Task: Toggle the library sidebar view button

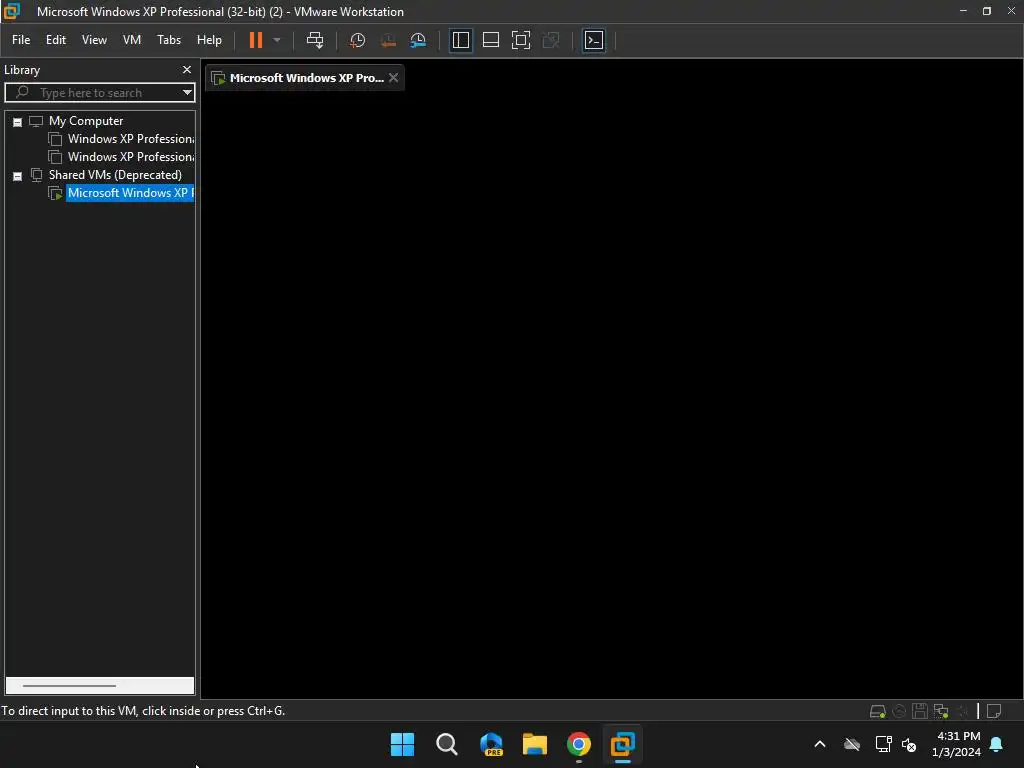Action: 461,40
